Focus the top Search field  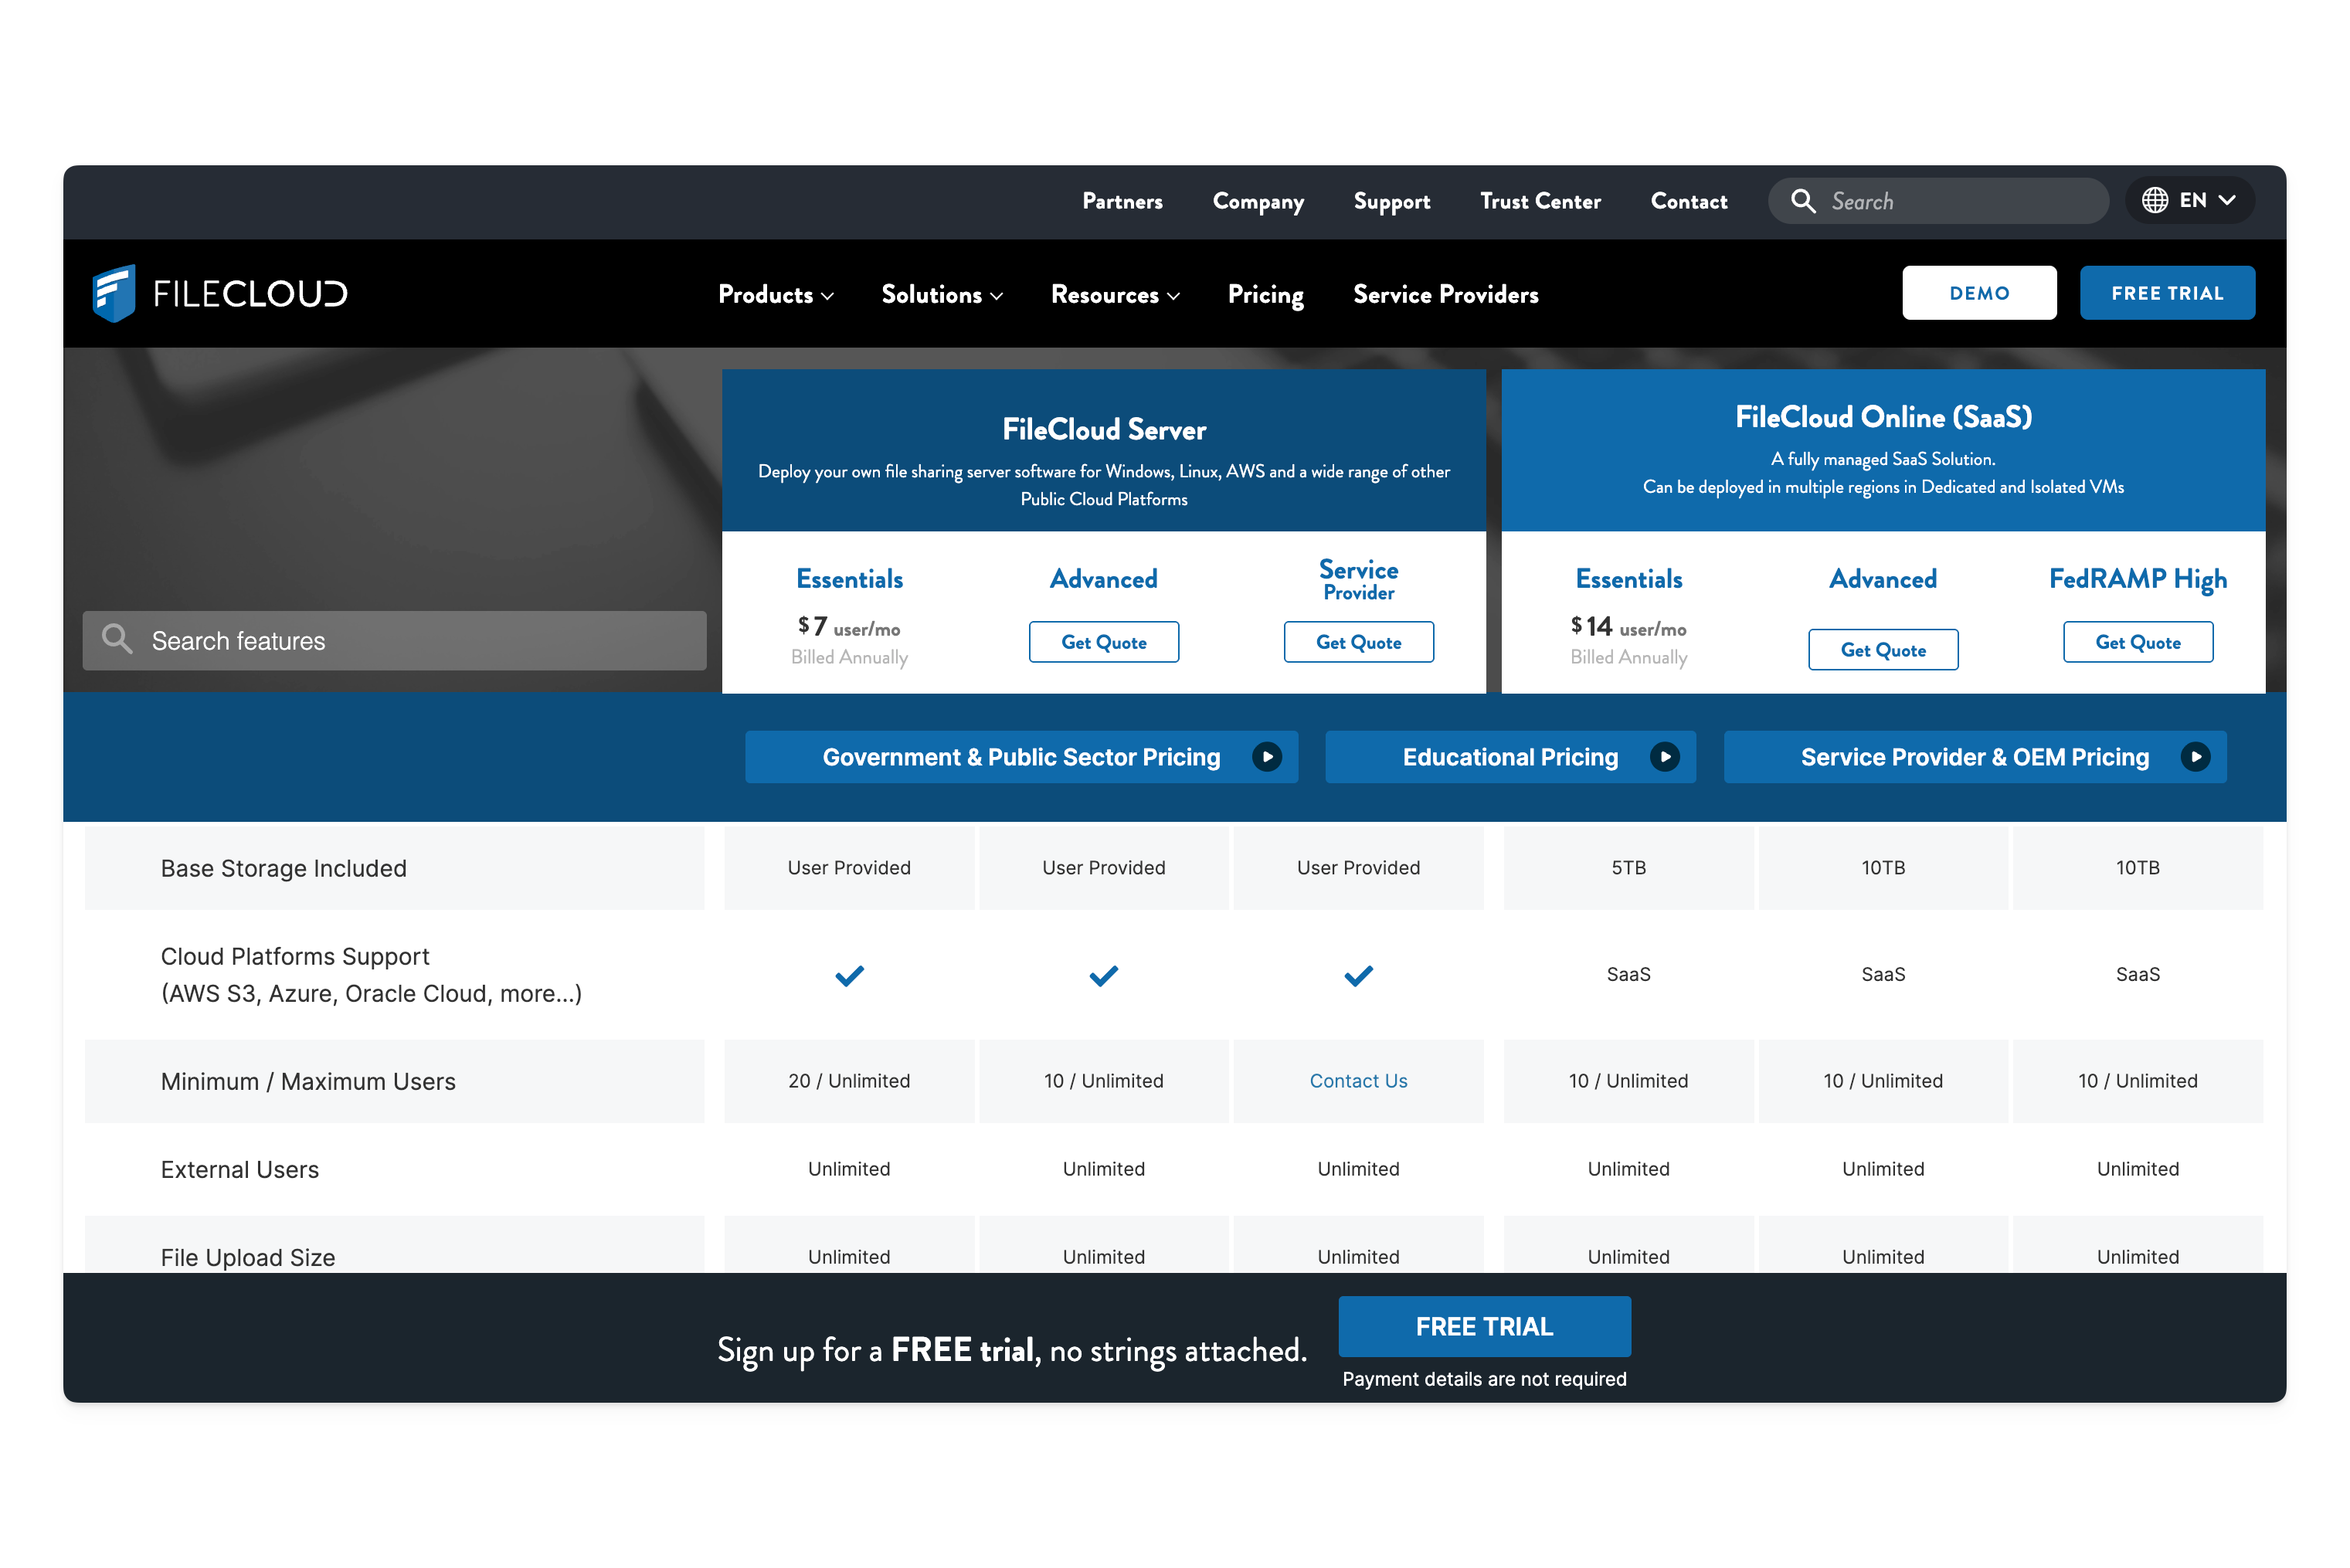tap(1938, 201)
